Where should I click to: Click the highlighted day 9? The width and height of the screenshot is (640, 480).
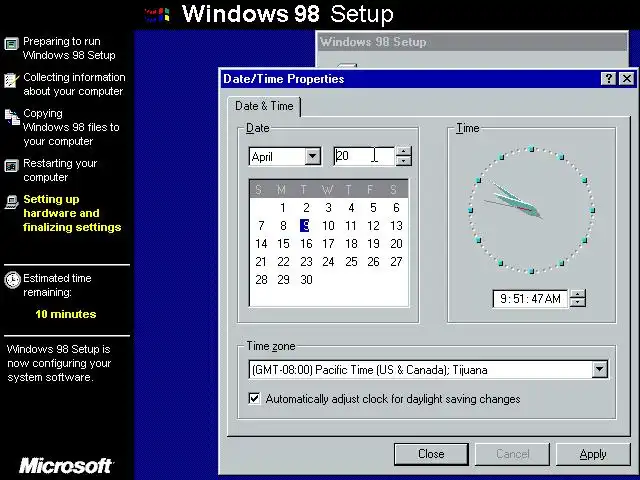[x=305, y=226]
